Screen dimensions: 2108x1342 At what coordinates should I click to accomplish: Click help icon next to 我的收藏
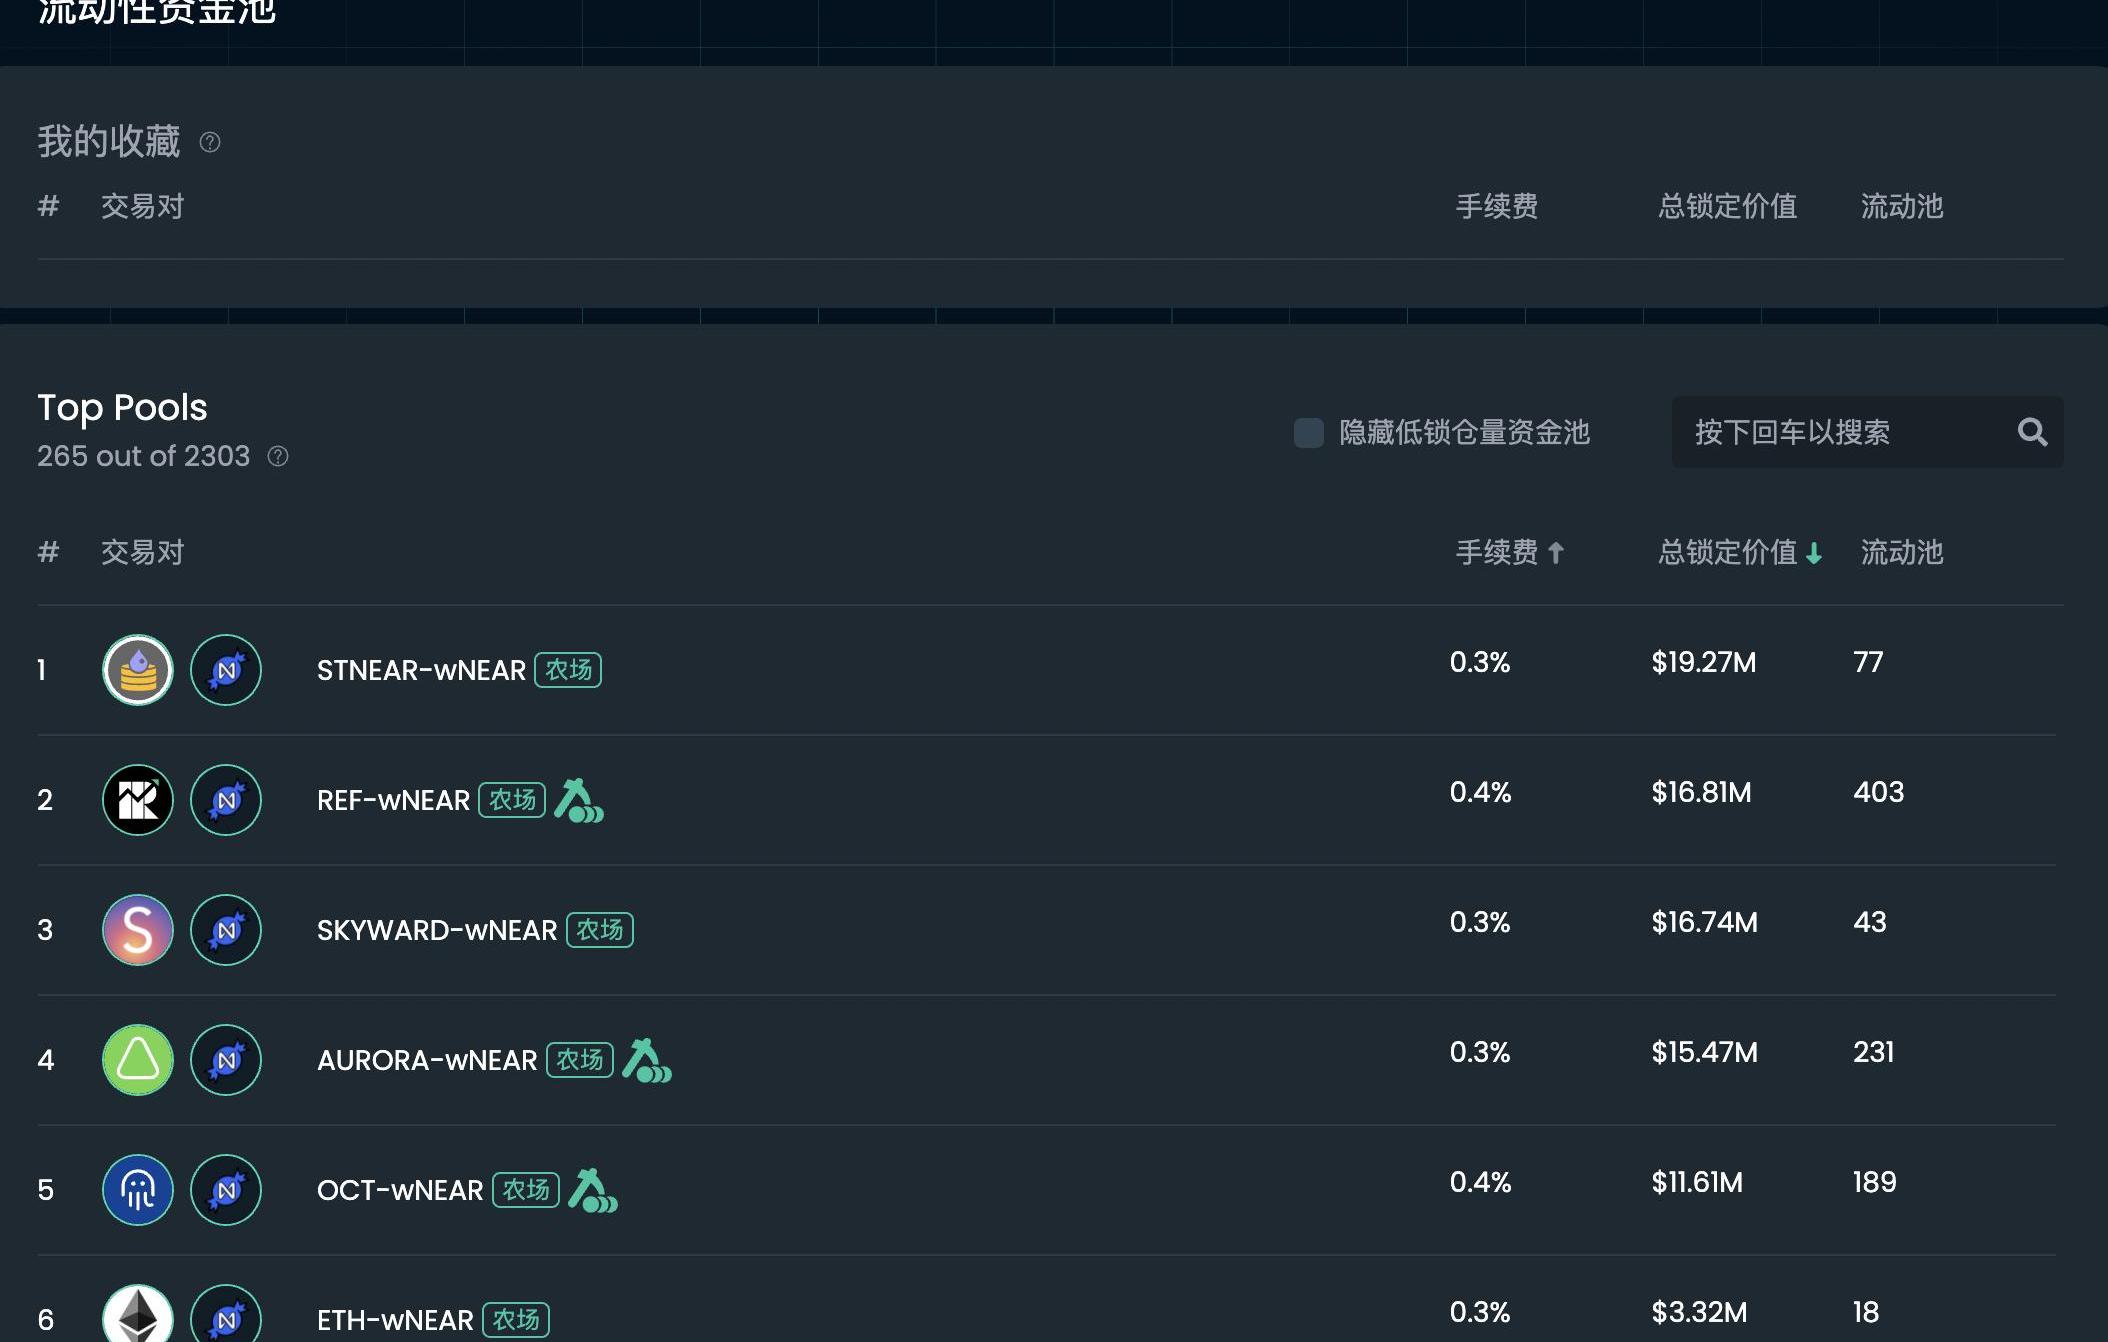tap(210, 142)
